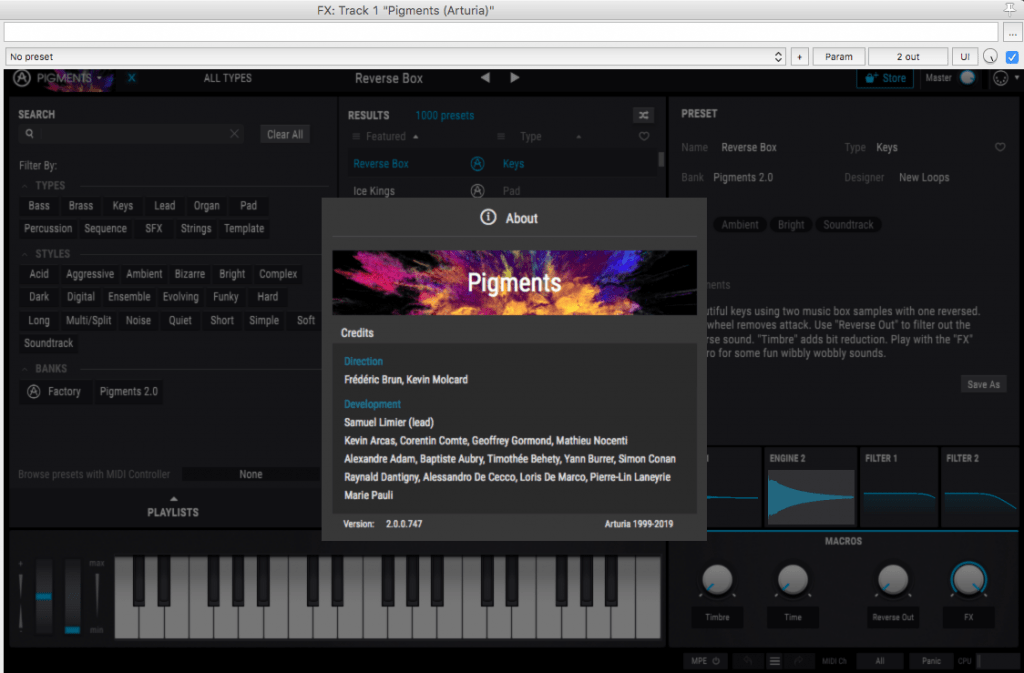Viewport: 1024px width, 673px height.
Task: Go to next preset arrow
Action: coord(515,78)
